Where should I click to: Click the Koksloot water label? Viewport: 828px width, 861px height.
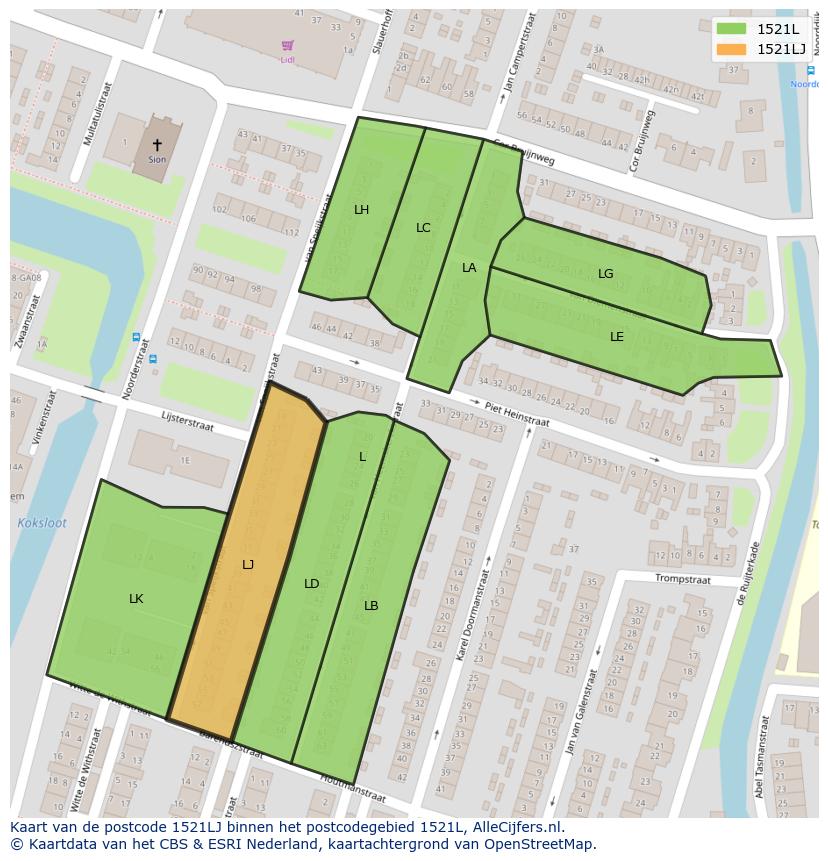pyautogui.click(x=41, y=523)
